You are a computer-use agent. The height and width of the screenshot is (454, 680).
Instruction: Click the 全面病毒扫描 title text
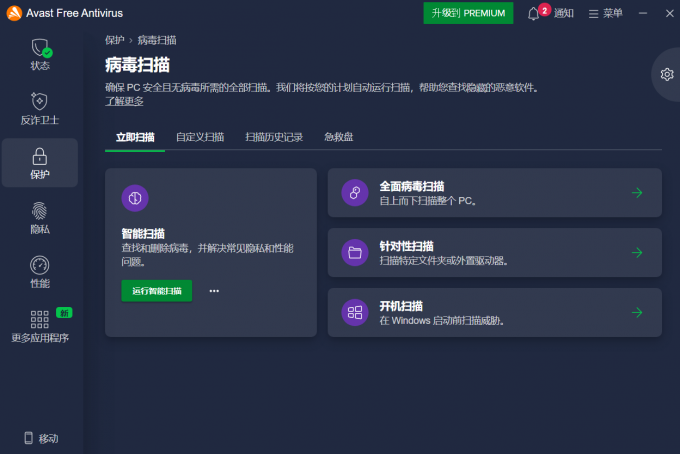[412, 186]
